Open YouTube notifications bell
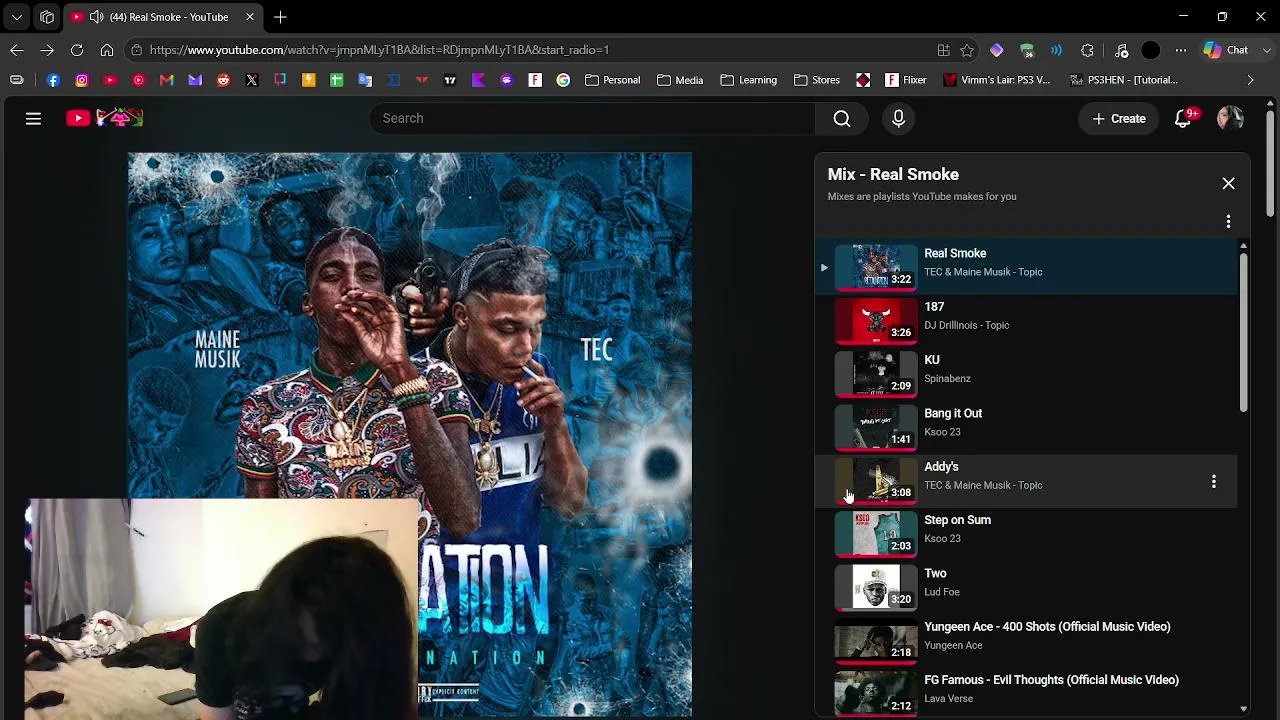 (x=1183, y=118)
